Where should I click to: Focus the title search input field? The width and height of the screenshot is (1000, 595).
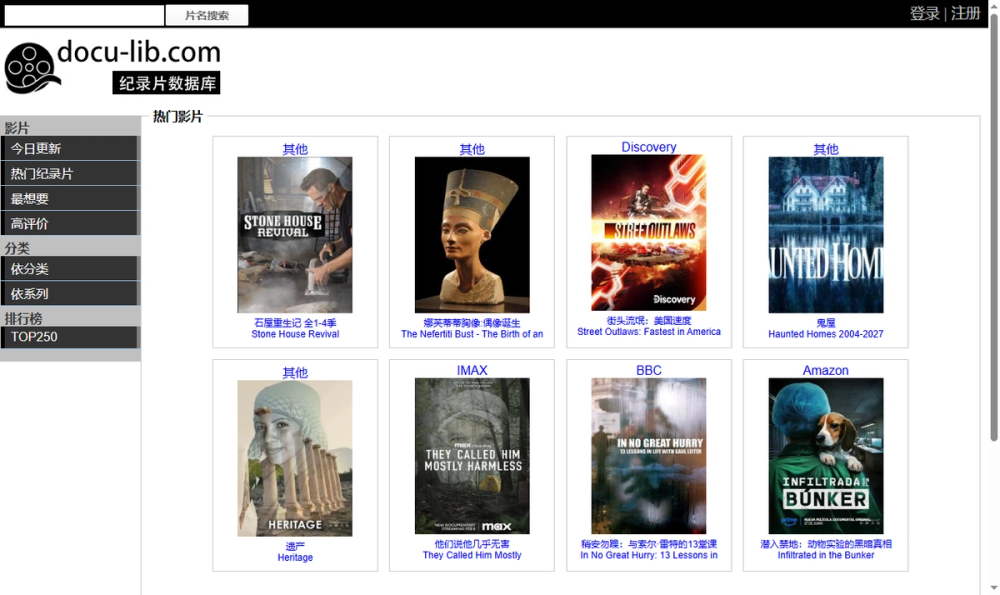84,15
